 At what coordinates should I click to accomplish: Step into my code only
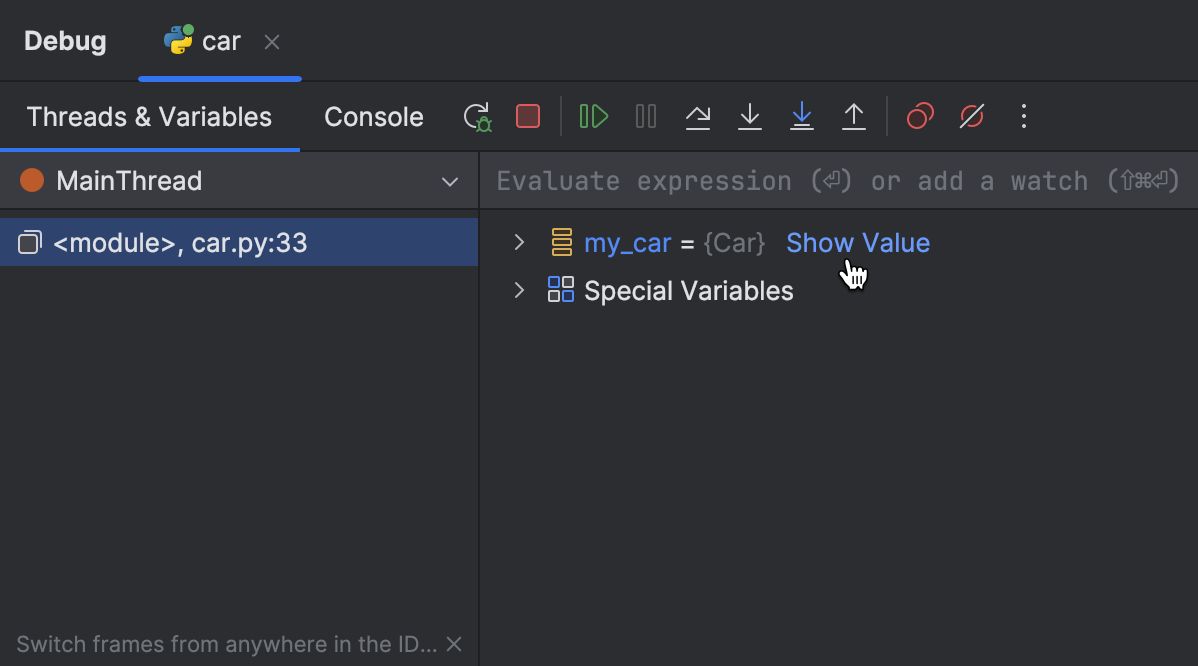tap(802, 116)
